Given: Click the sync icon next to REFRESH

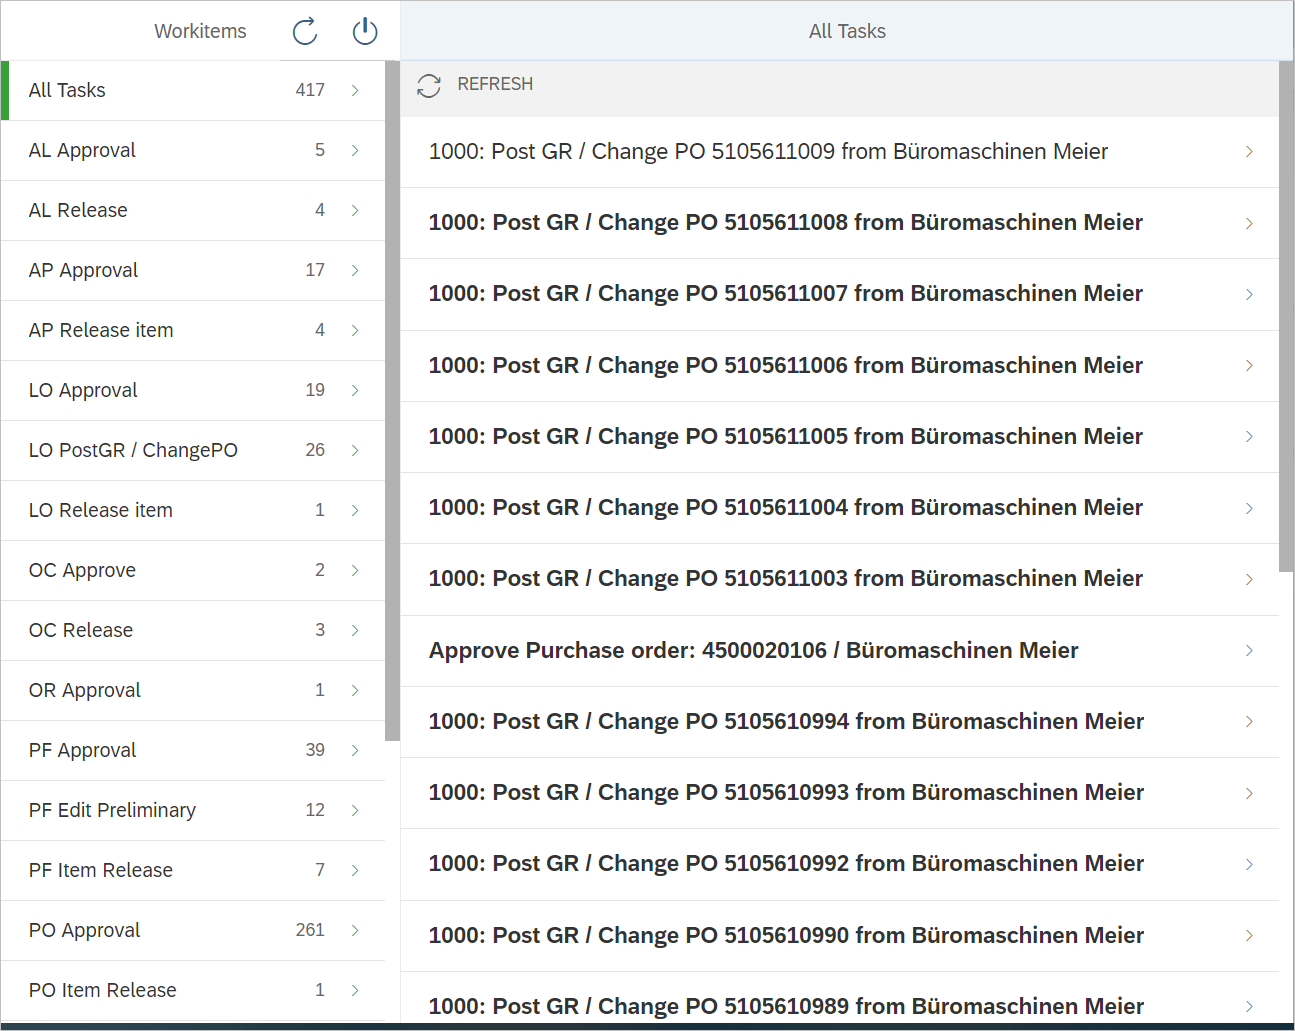Looking at the screenshot, I should coord(429,85).
